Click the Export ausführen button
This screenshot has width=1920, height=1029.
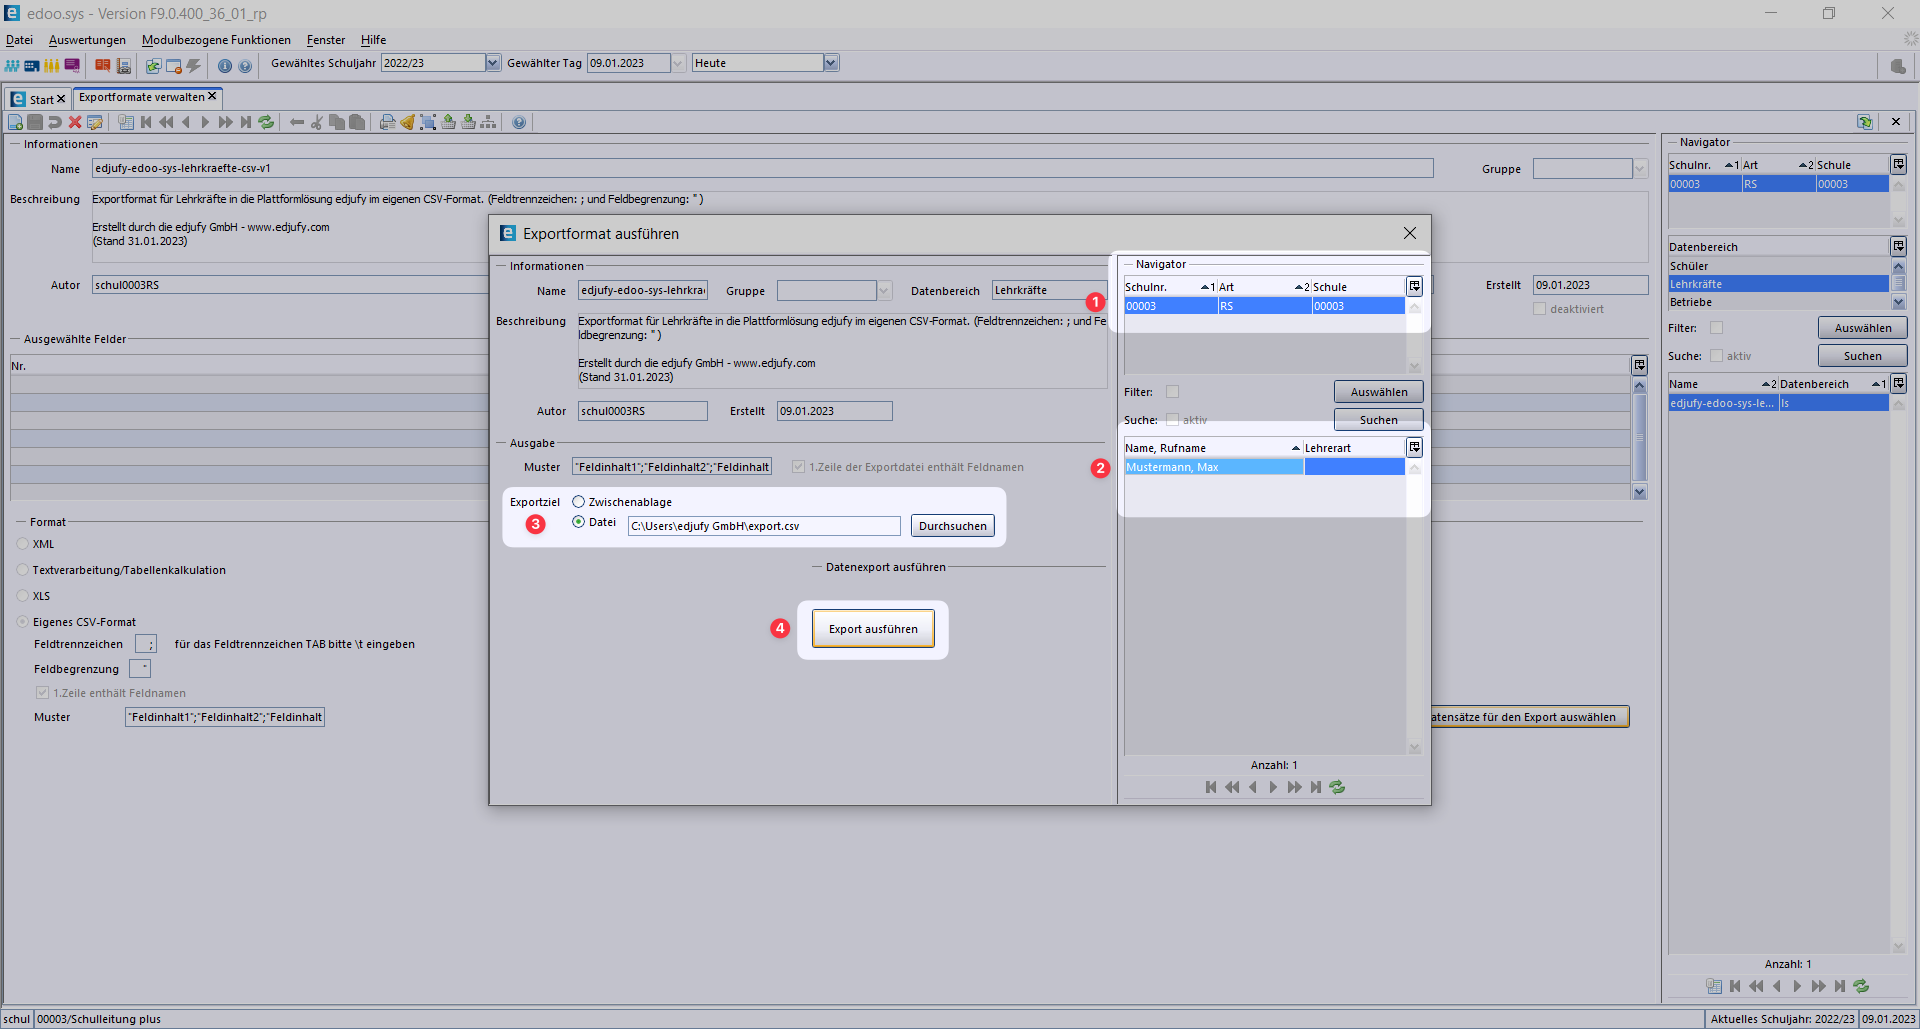tap(872, 629)
